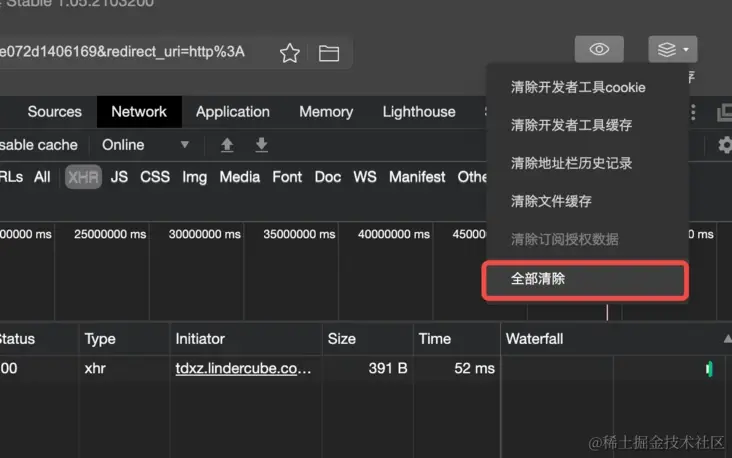Switch to the Lighthouse tab

[419, 112]
